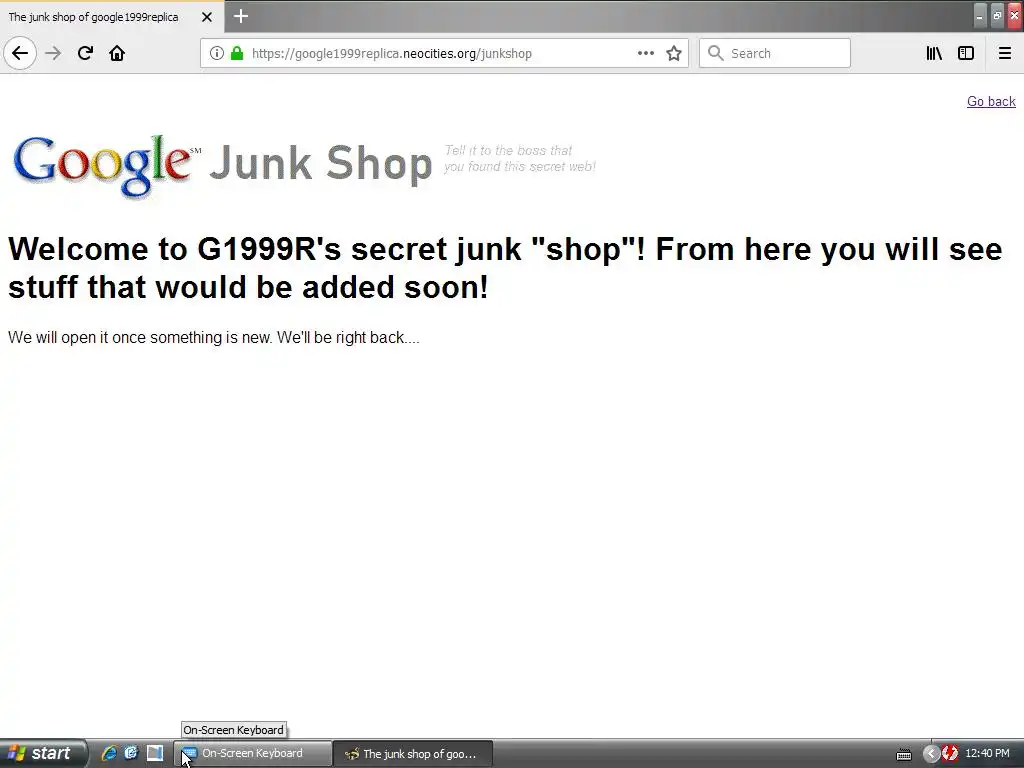Show site information icon
Screen dimensions: 1024x768
217,54
